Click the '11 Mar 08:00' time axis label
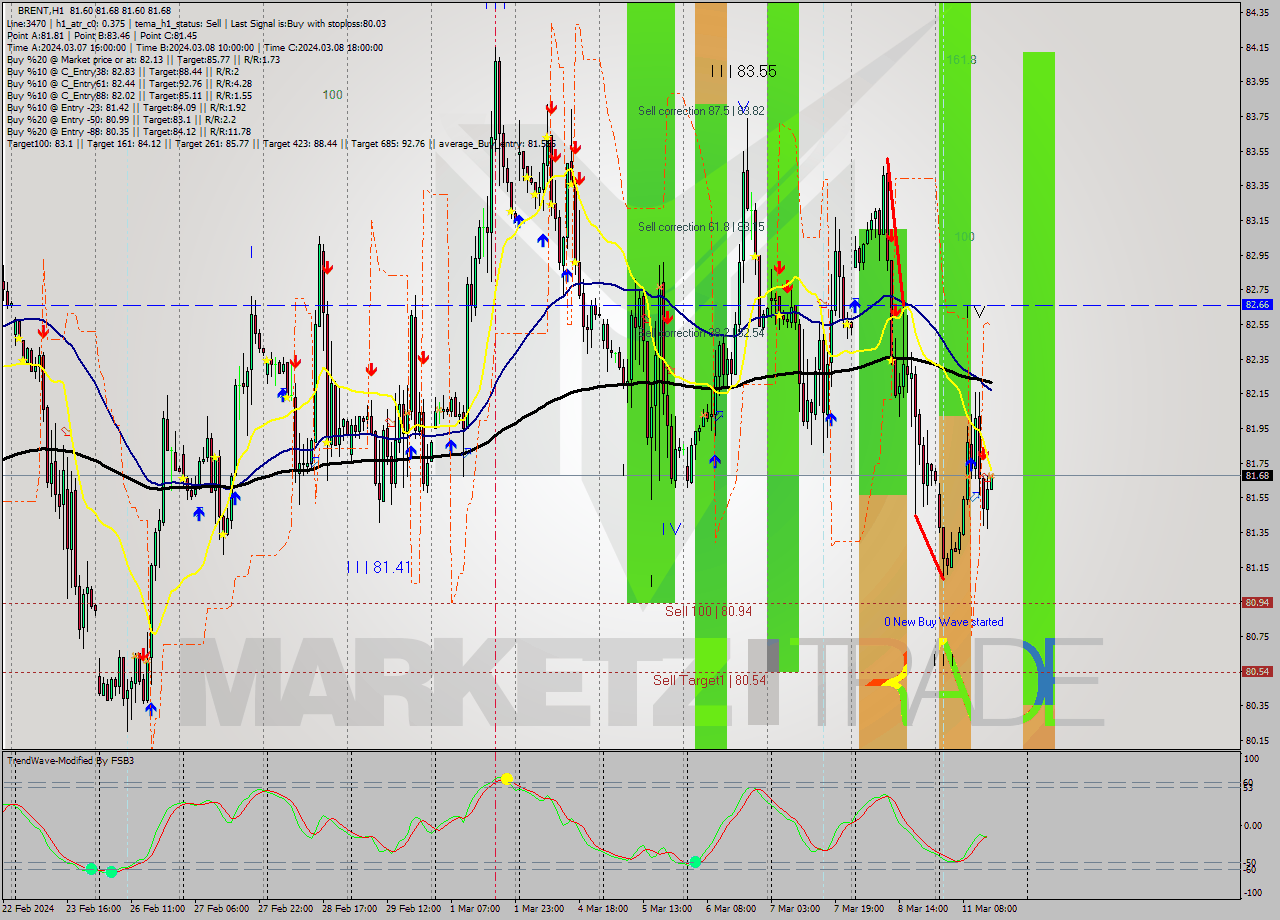Viewport: 1280px width, 920px height. click(990, 909)
